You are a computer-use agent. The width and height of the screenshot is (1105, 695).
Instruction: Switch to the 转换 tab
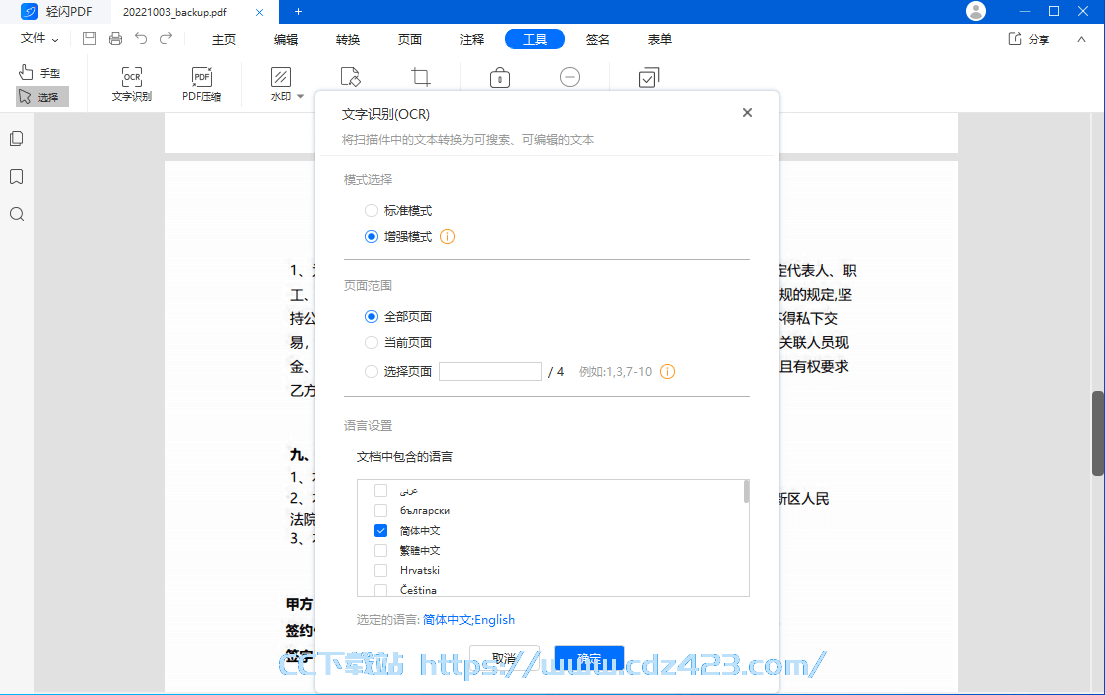coord(347,39)
